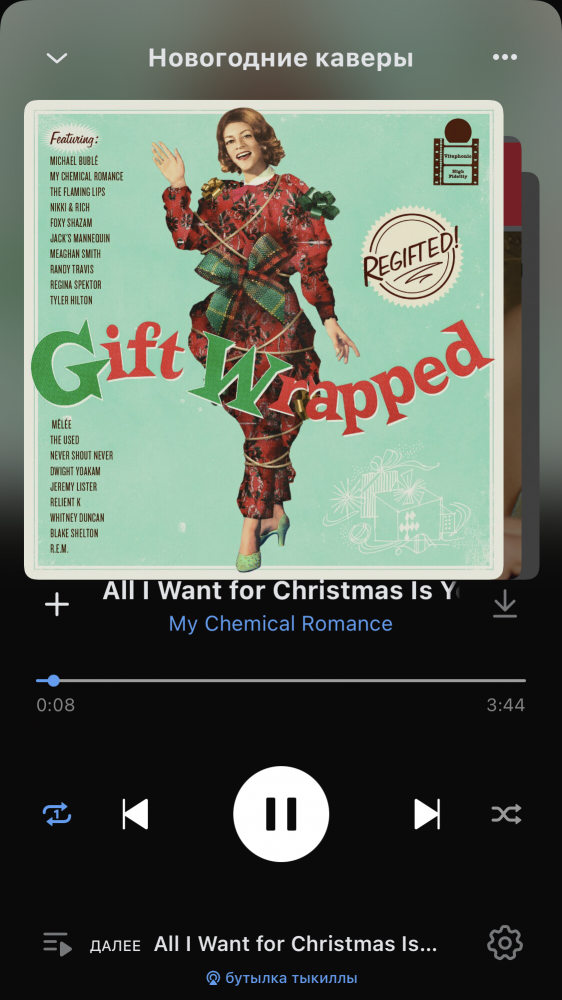Add track using the plus icon
Screen dimensions: 562x1000
pyautogui.click(x=57, y=605)
